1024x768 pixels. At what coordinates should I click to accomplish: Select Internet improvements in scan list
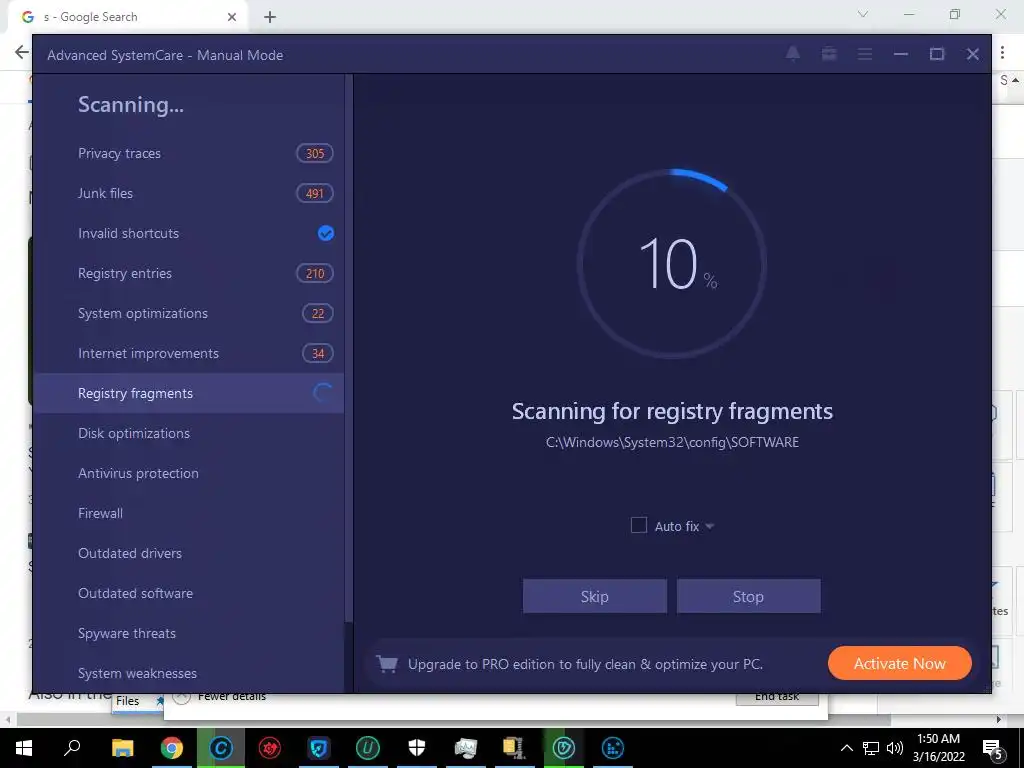click(188, 353)
